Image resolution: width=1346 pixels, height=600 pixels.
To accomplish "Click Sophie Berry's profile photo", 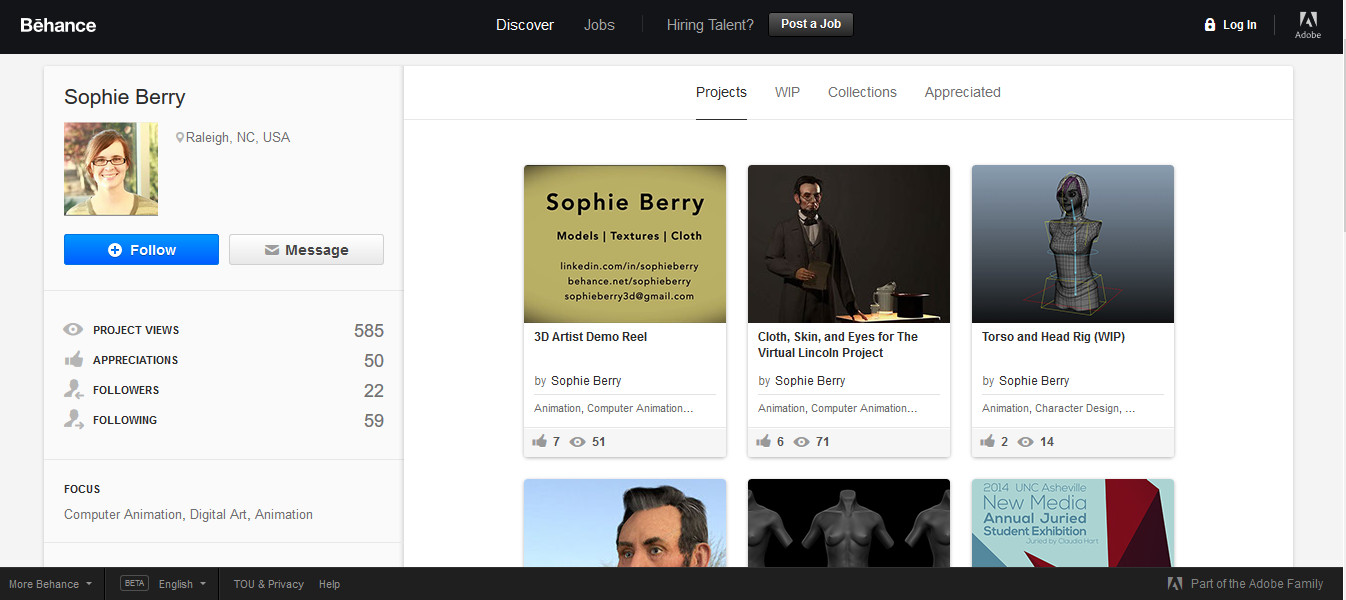I will [111, 169].
